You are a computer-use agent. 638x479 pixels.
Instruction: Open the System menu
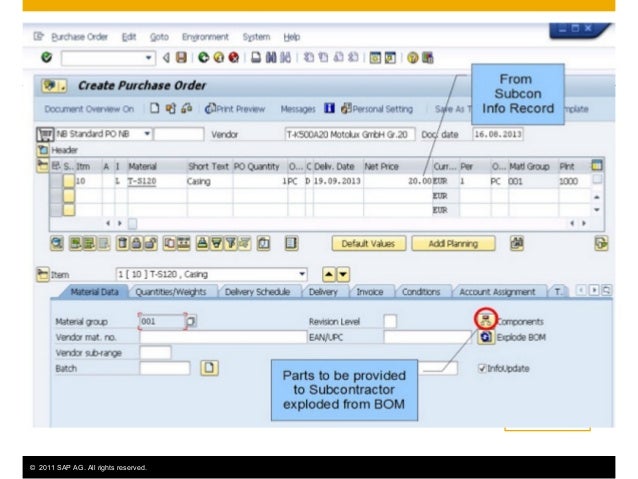[x=256, y=37]
